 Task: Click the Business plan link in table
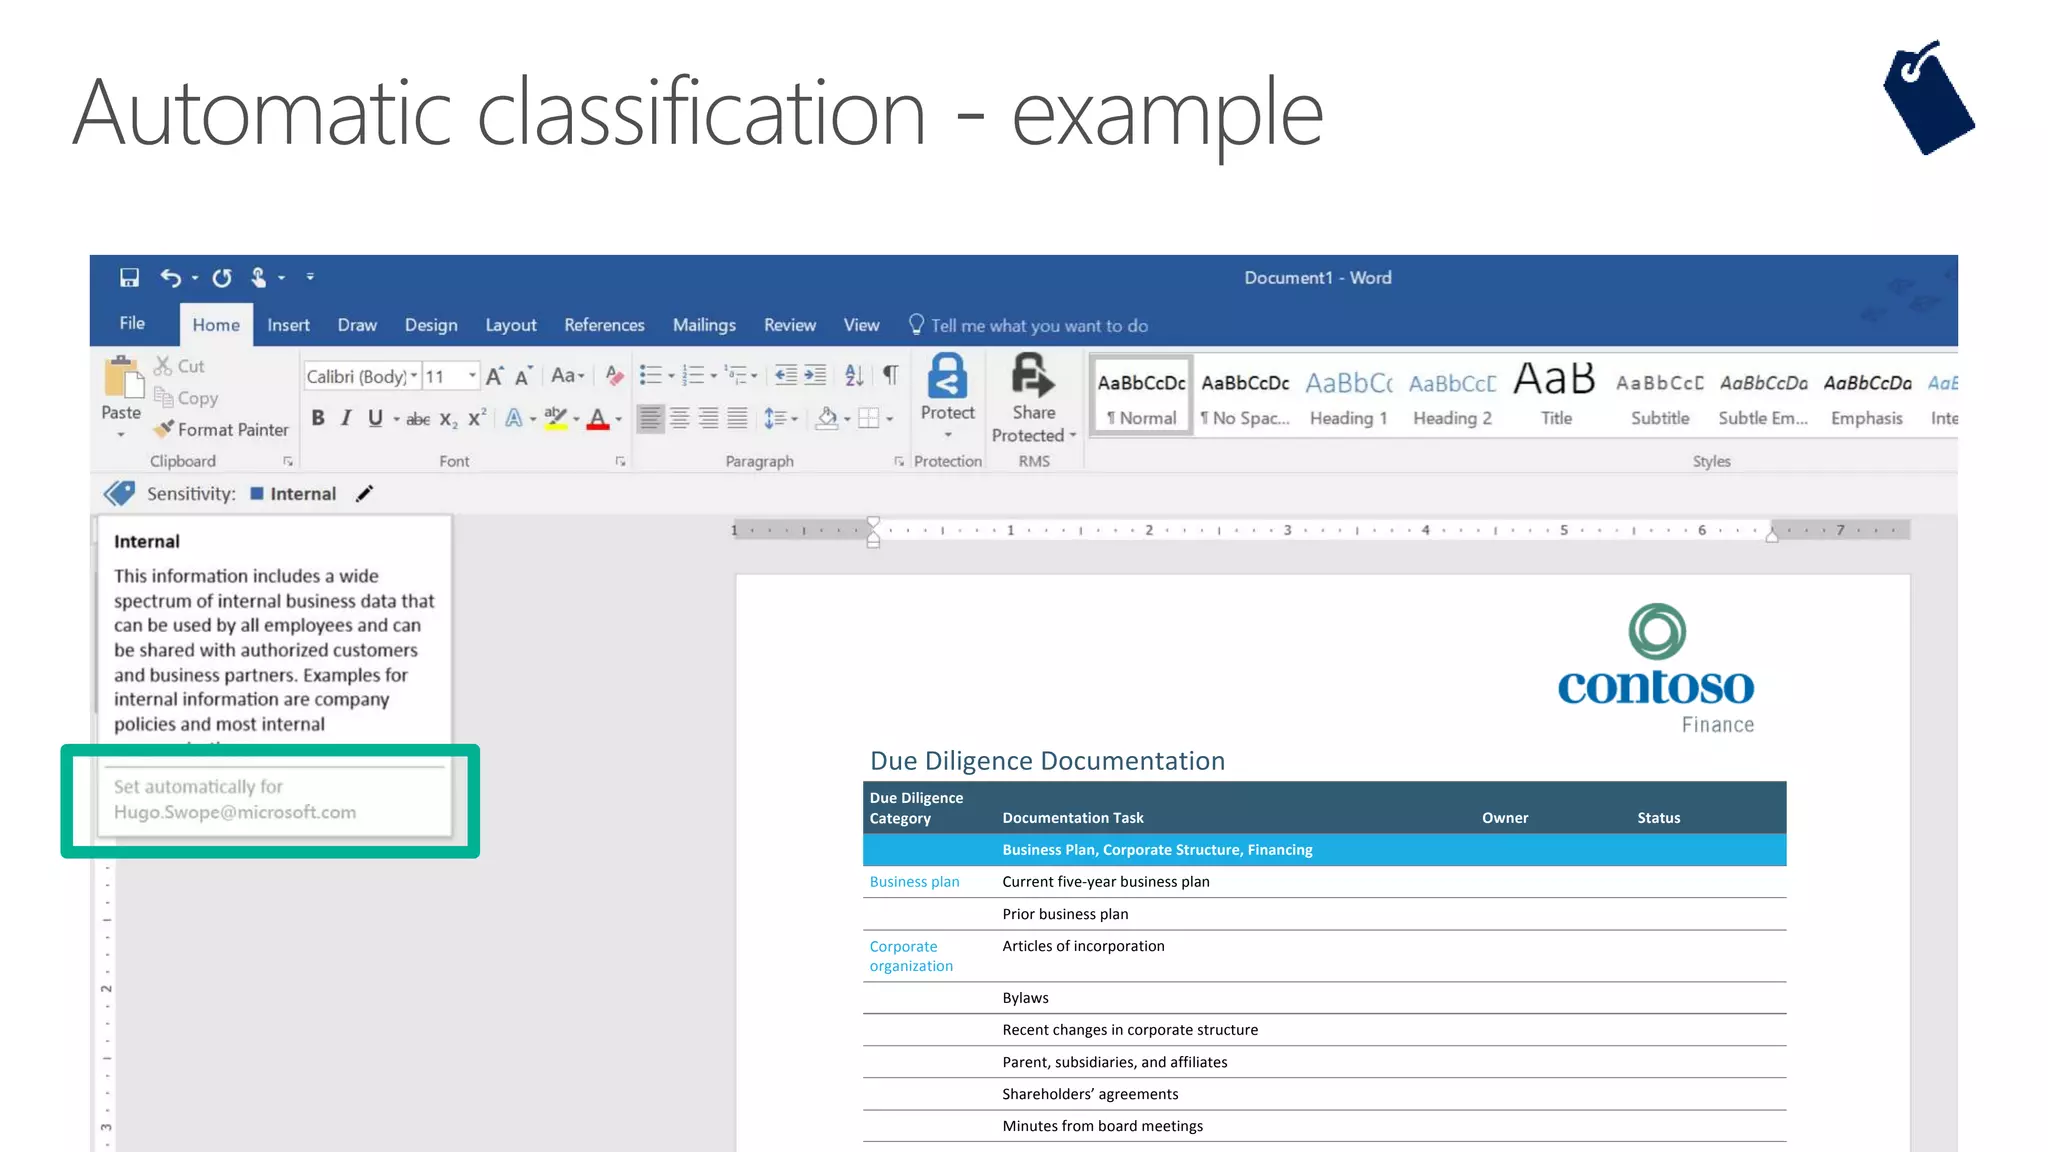coord(914,881)
